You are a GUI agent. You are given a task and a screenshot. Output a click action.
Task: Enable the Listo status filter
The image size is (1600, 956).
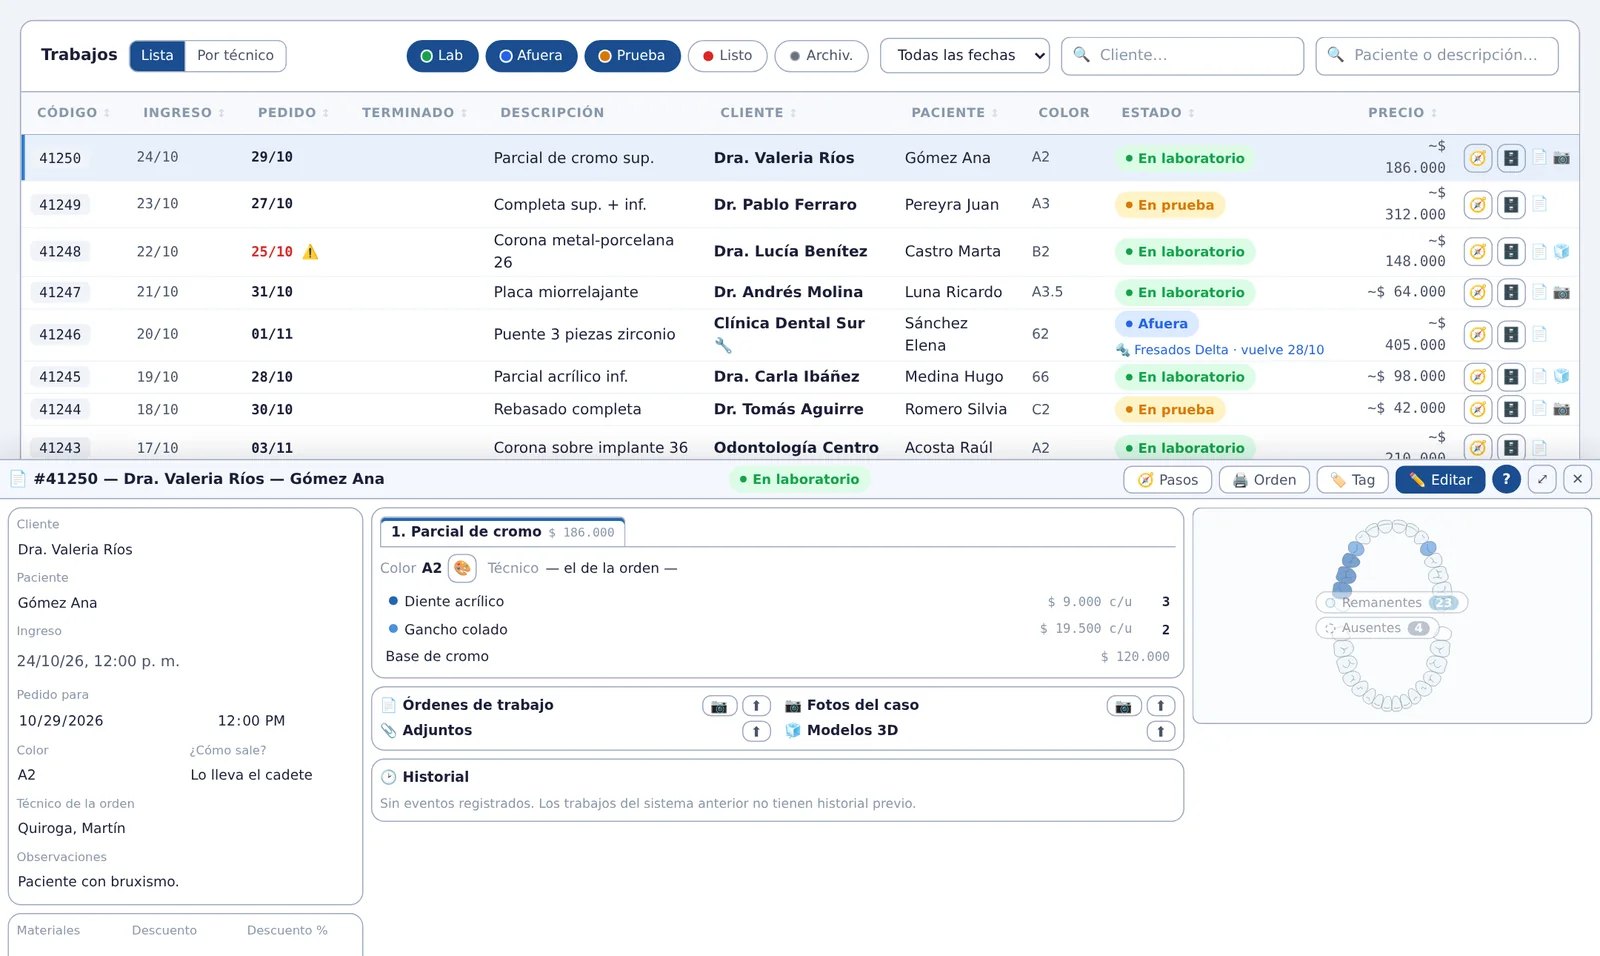pos(727,56)
